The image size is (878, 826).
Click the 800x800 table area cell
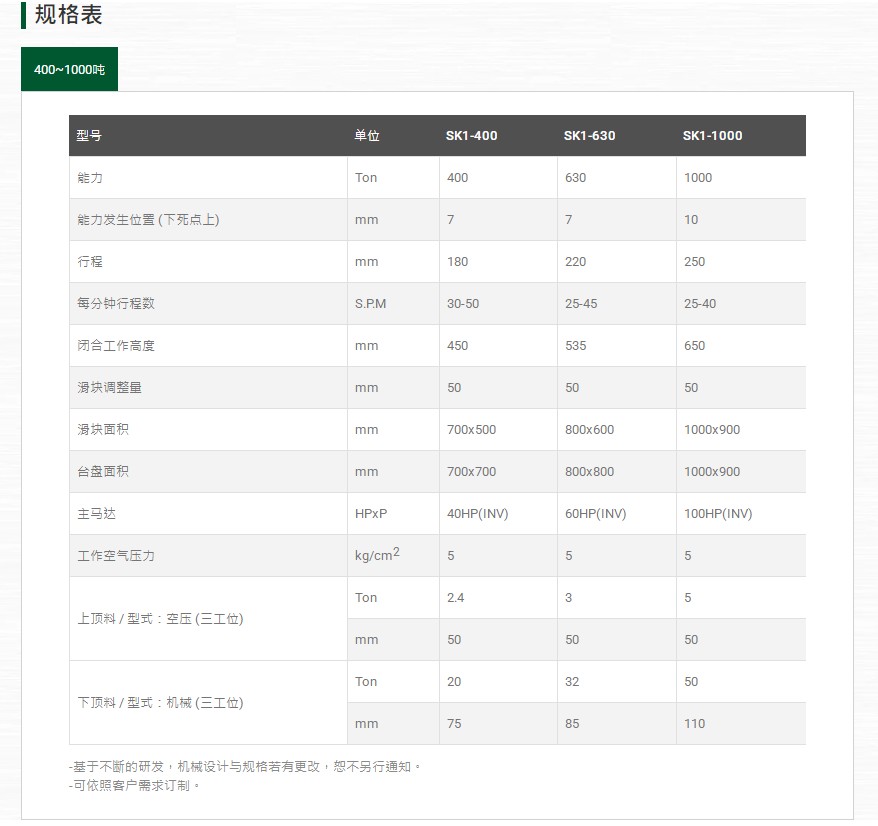[x=589, y=472]
